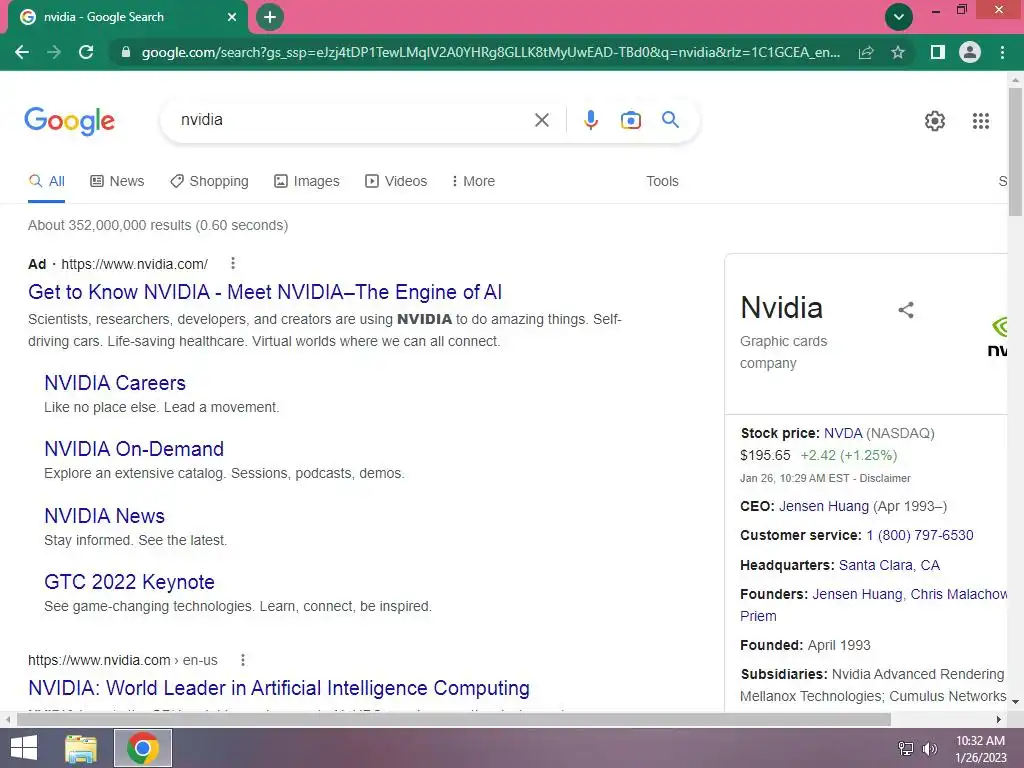Viewport: 1024px width, 768px height.
Task: Open 'NVIDIA: World Leader' result
Action: tap(279, 688)
